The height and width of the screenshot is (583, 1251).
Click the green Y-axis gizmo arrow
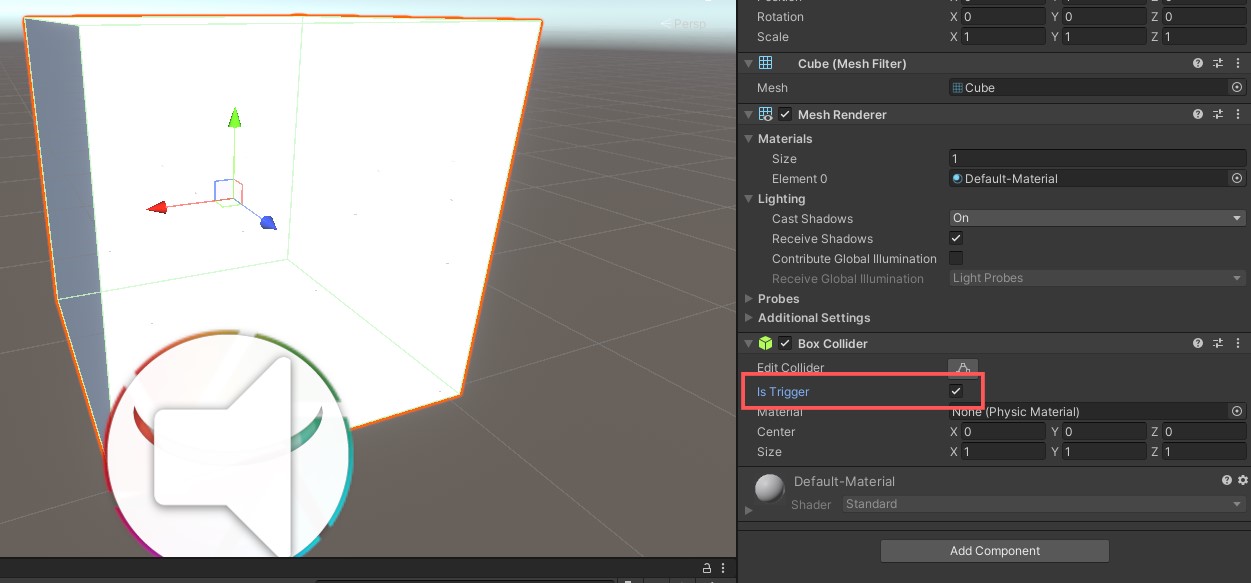[234, 121]
